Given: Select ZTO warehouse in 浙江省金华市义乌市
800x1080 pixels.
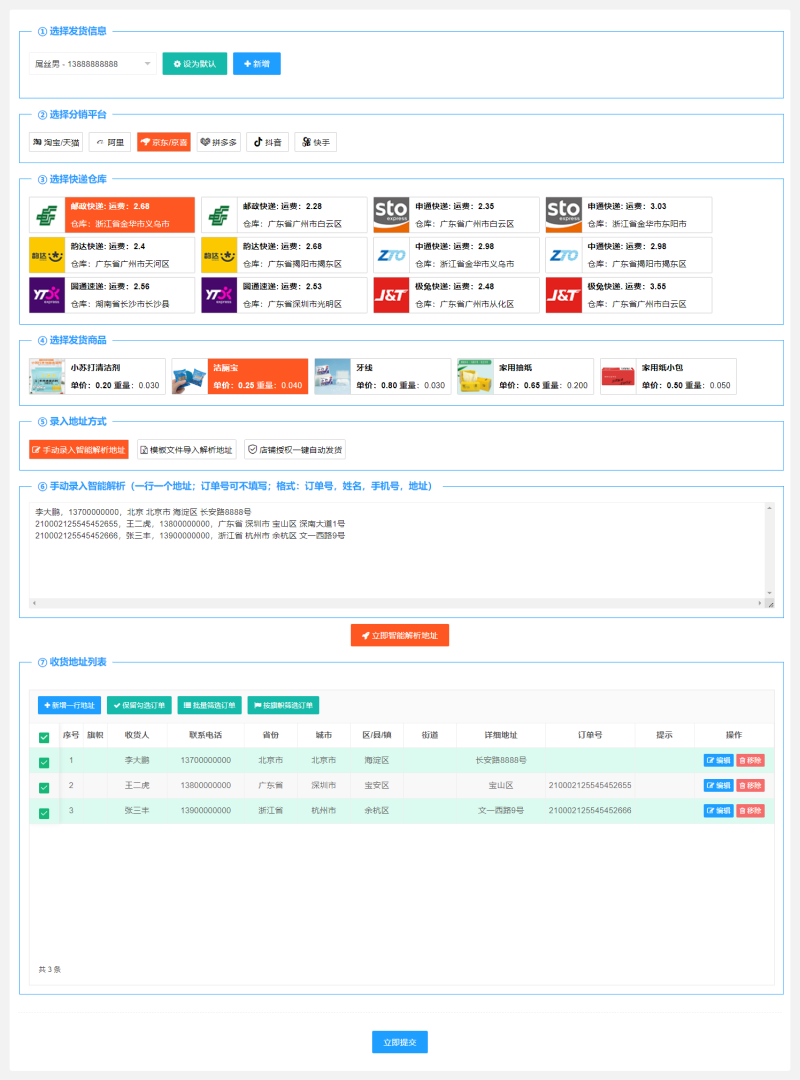Looking at the screenshot, I should click(x=455, y=255).
